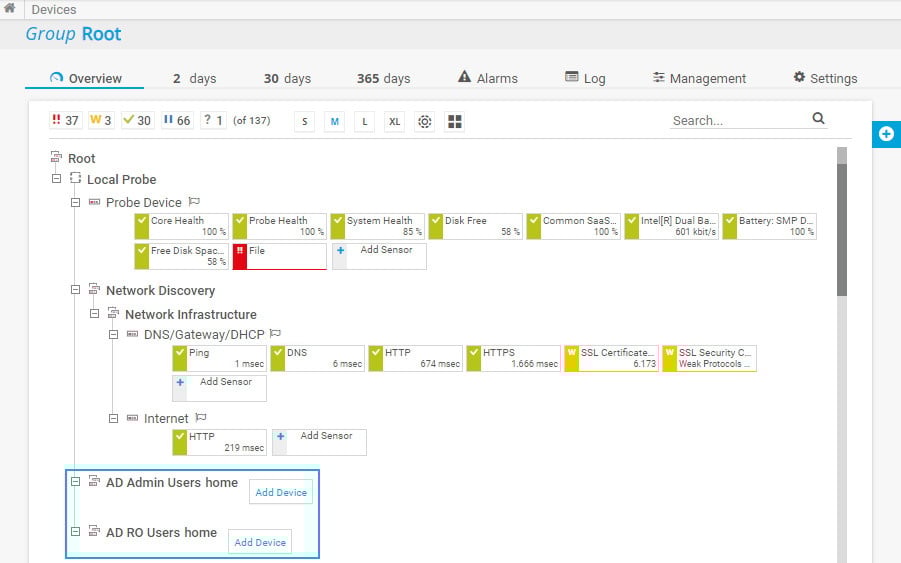Collapse the DNS/Gateway/DHCP device node
The image size is (901, 563).
coord(113,334)
